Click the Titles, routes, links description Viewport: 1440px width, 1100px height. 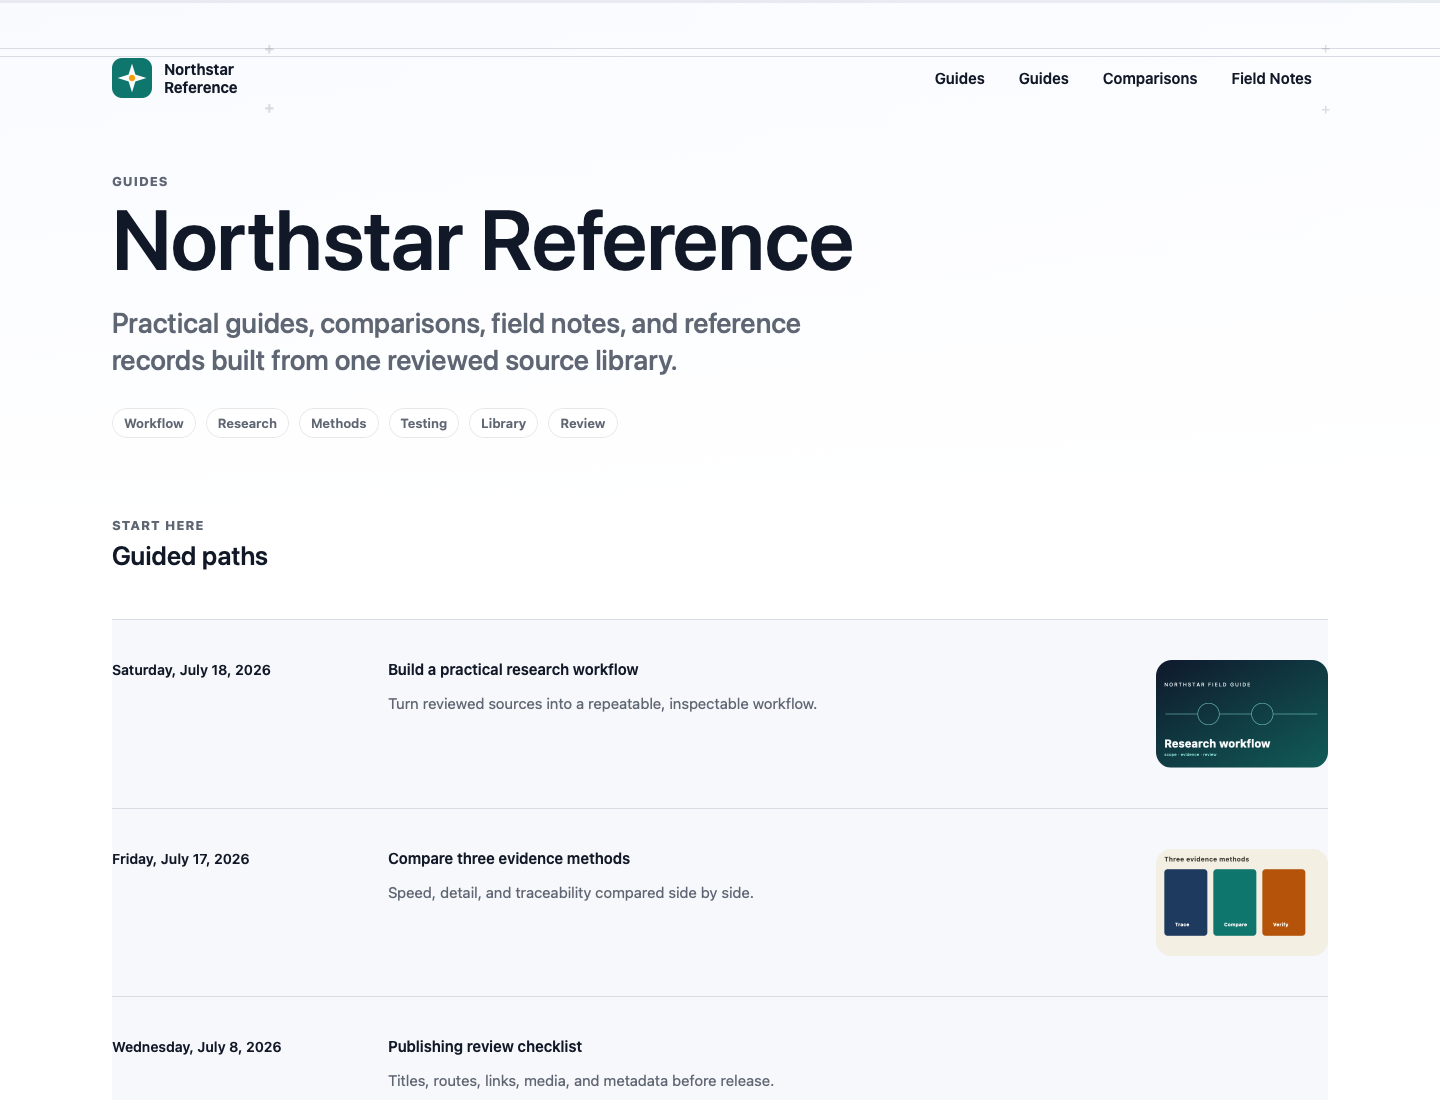pyautogui.click(x=581, y=1081)
